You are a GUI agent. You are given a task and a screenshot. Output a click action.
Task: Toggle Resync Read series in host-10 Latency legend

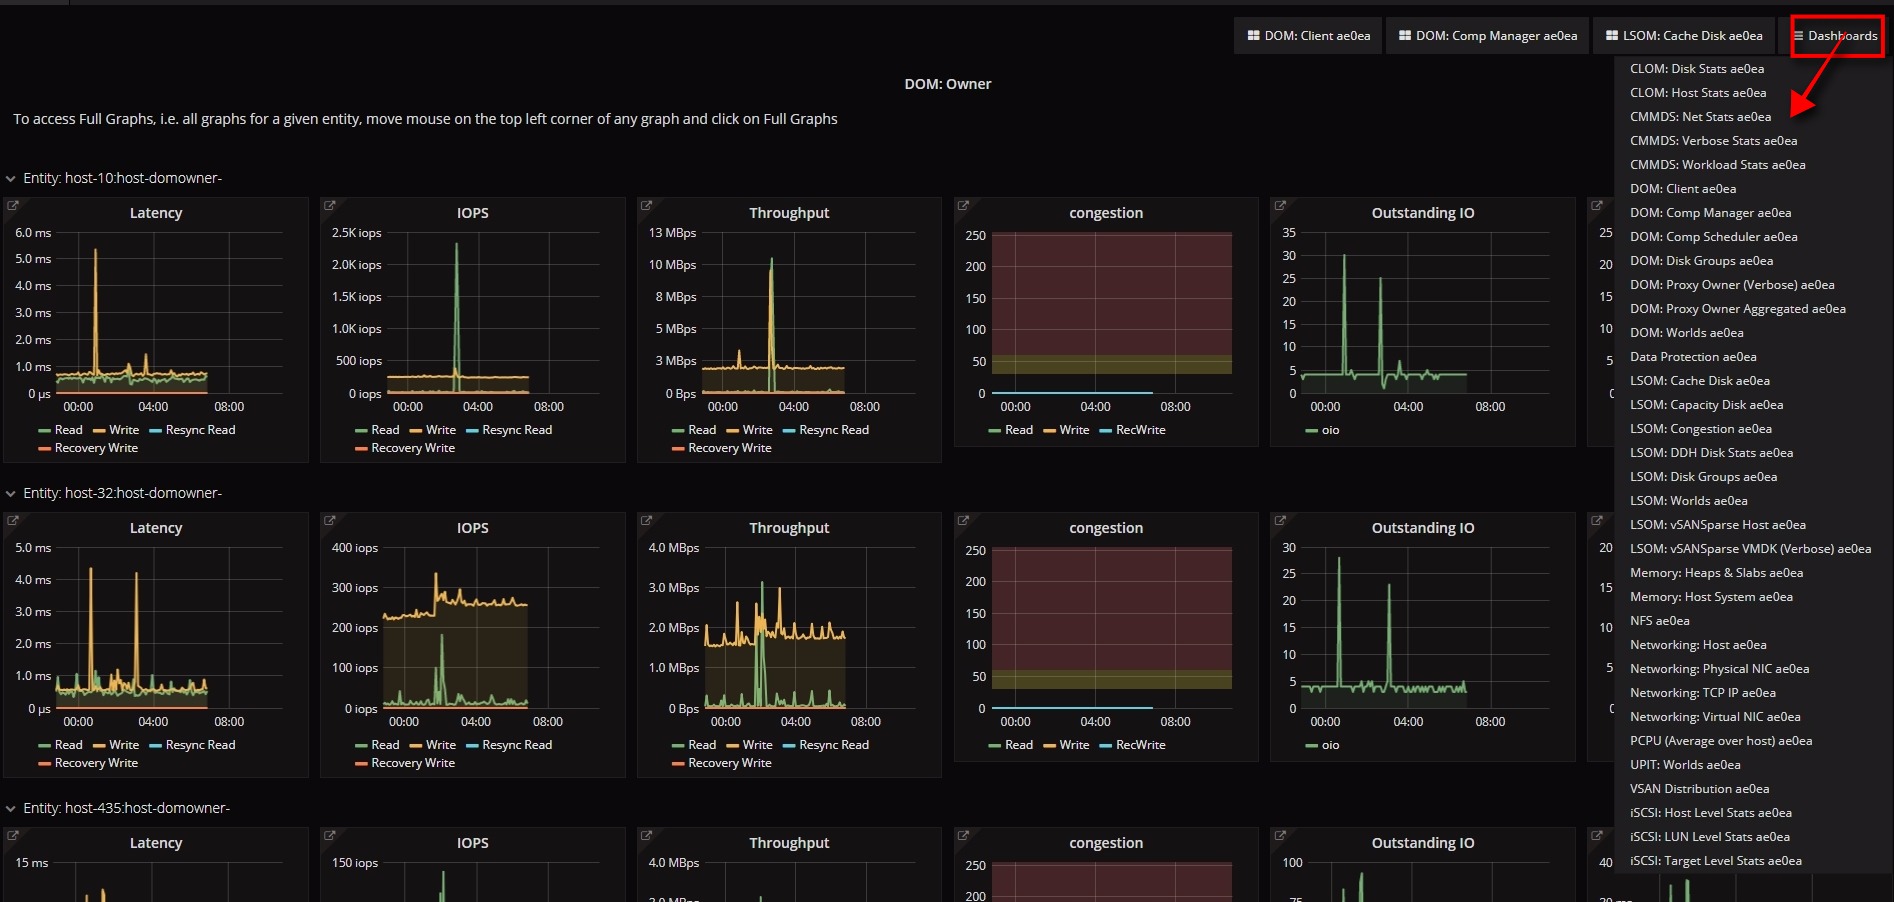(199, 430)
